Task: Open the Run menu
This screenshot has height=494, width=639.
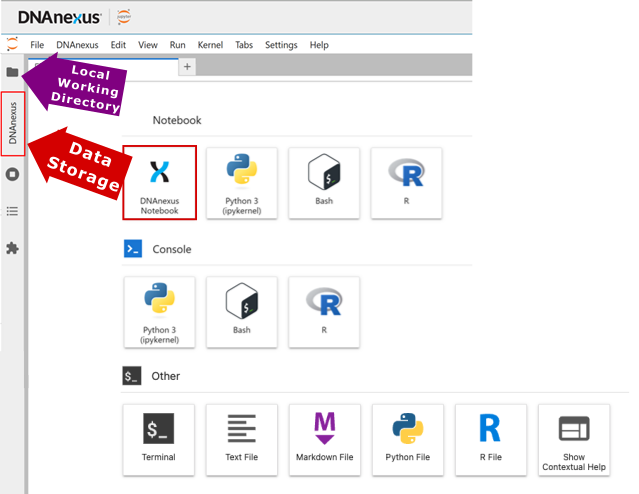Action: (x=178, y=45)
